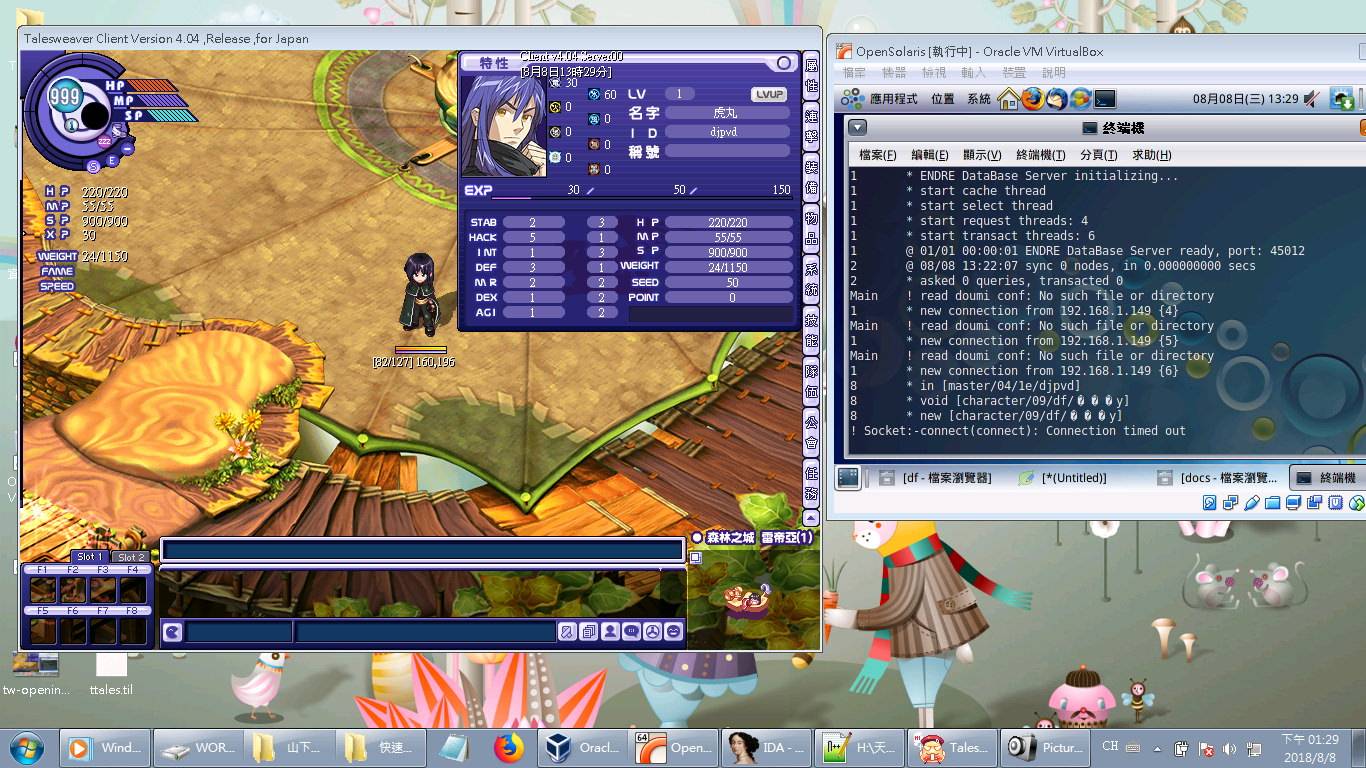This screenshot has width=1366, height=768.
Task: Click VirtualBox hard disk activity status icon
Action: (x=1209, y=503)
